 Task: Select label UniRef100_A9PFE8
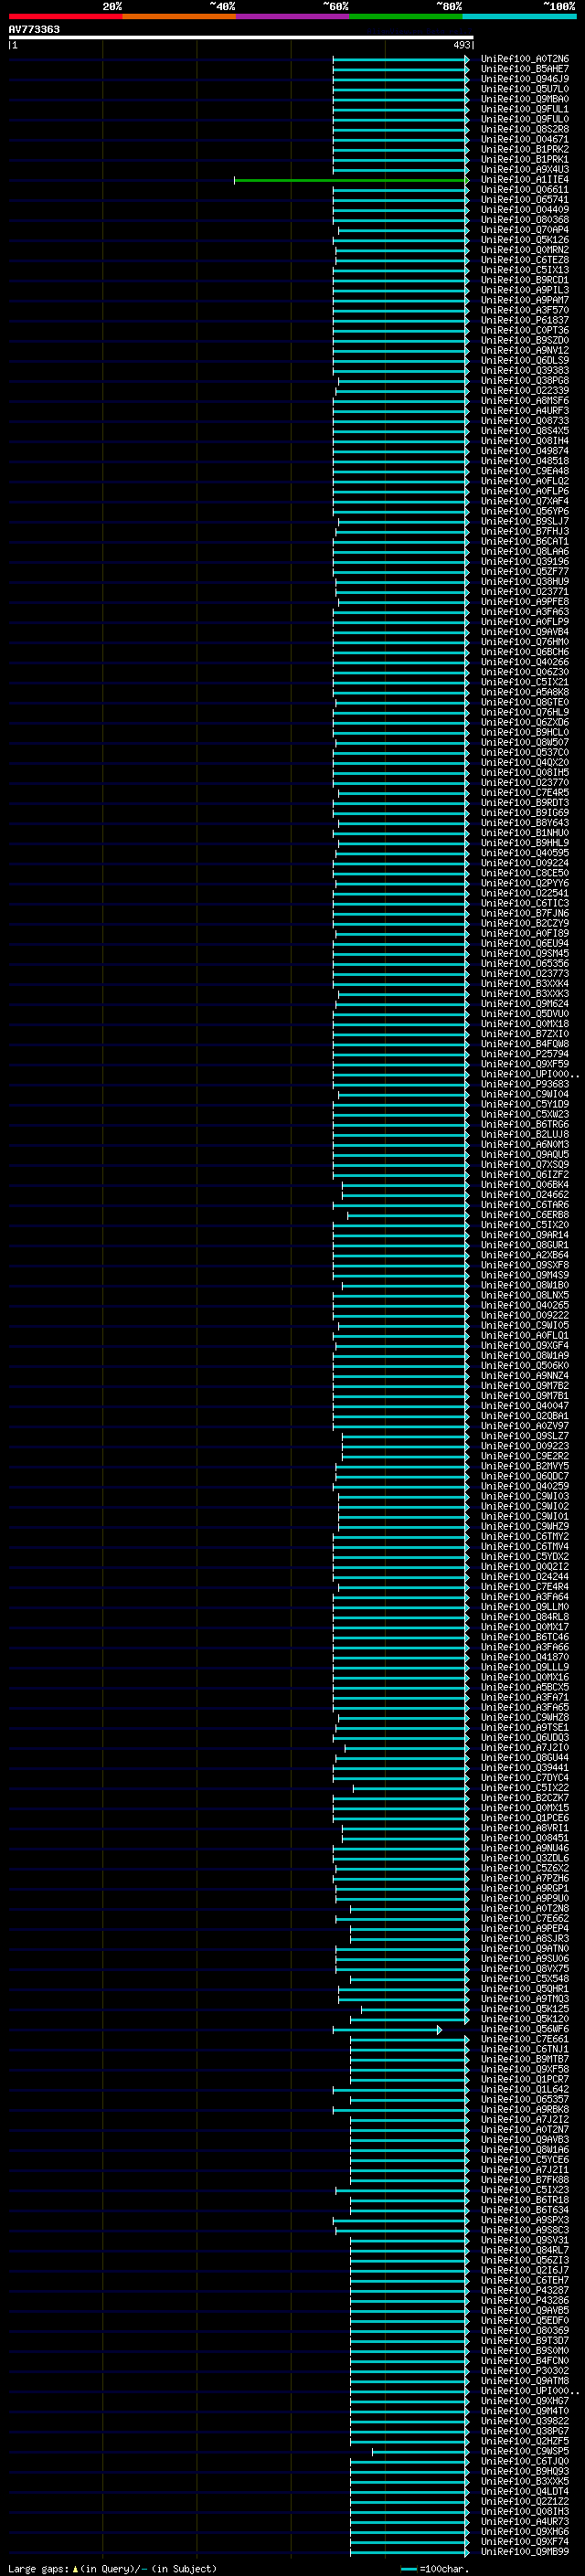pos(524,602)
